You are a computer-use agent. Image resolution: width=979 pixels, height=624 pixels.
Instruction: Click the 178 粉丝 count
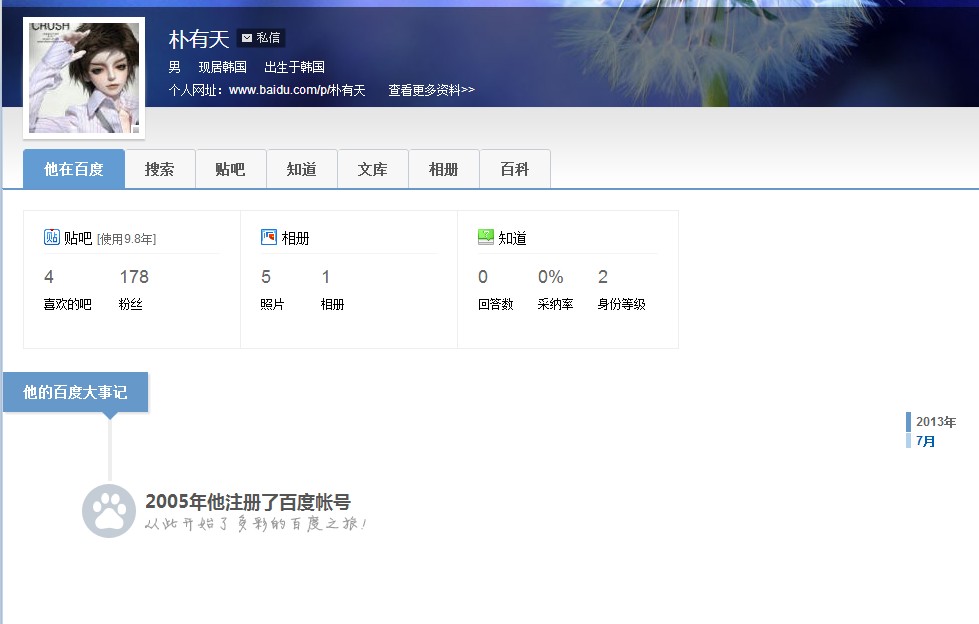[134, 277]
